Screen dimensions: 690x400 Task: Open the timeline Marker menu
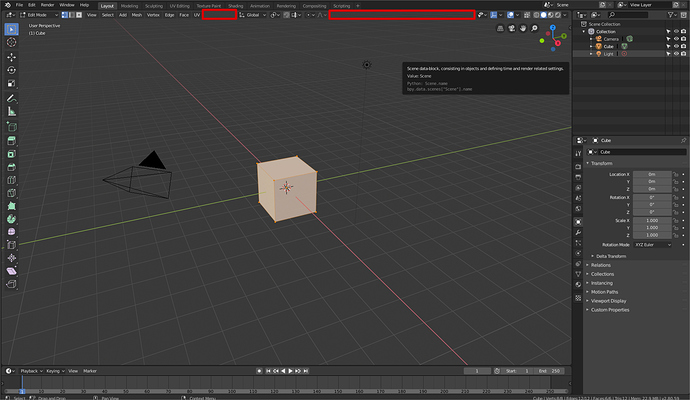coord(90,371)
